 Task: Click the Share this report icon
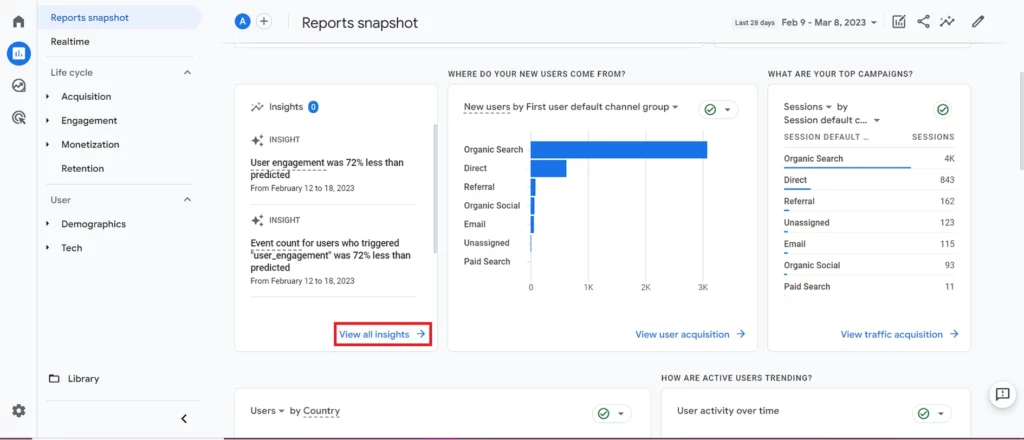pos(923,21)
